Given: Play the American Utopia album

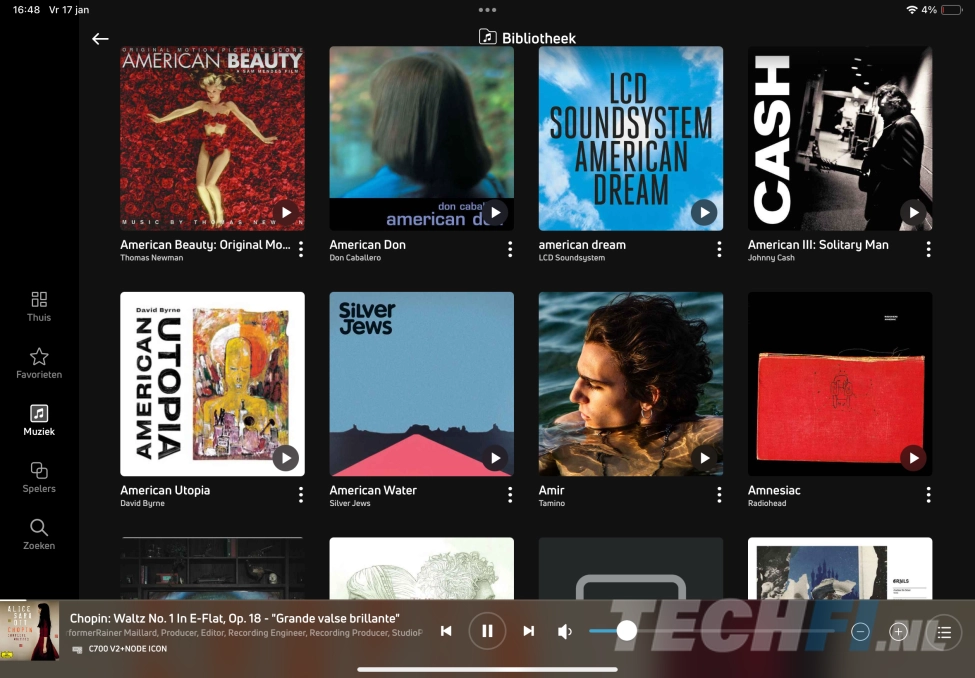Looking at the screenshot, I should [x=286, y=458].
